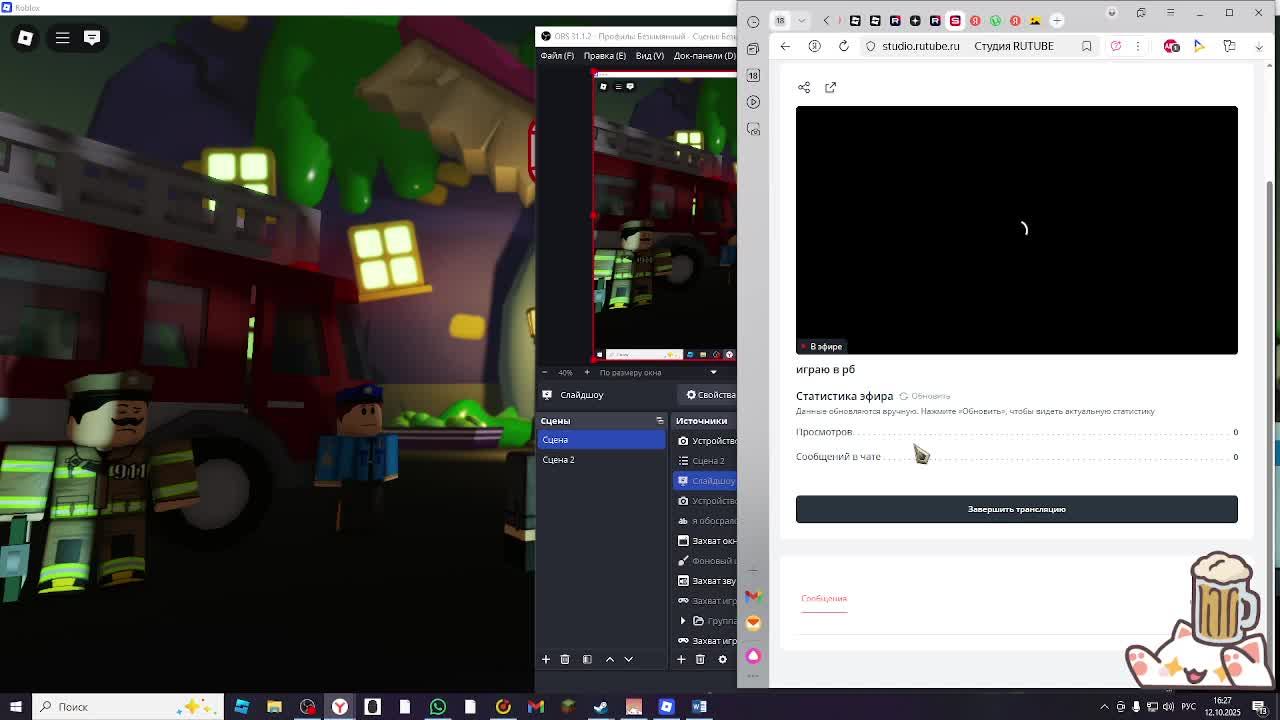The width and height of the screenshot is (1280, 720).
Task: Open taskbar clock and date
Action: [1222, 707]
